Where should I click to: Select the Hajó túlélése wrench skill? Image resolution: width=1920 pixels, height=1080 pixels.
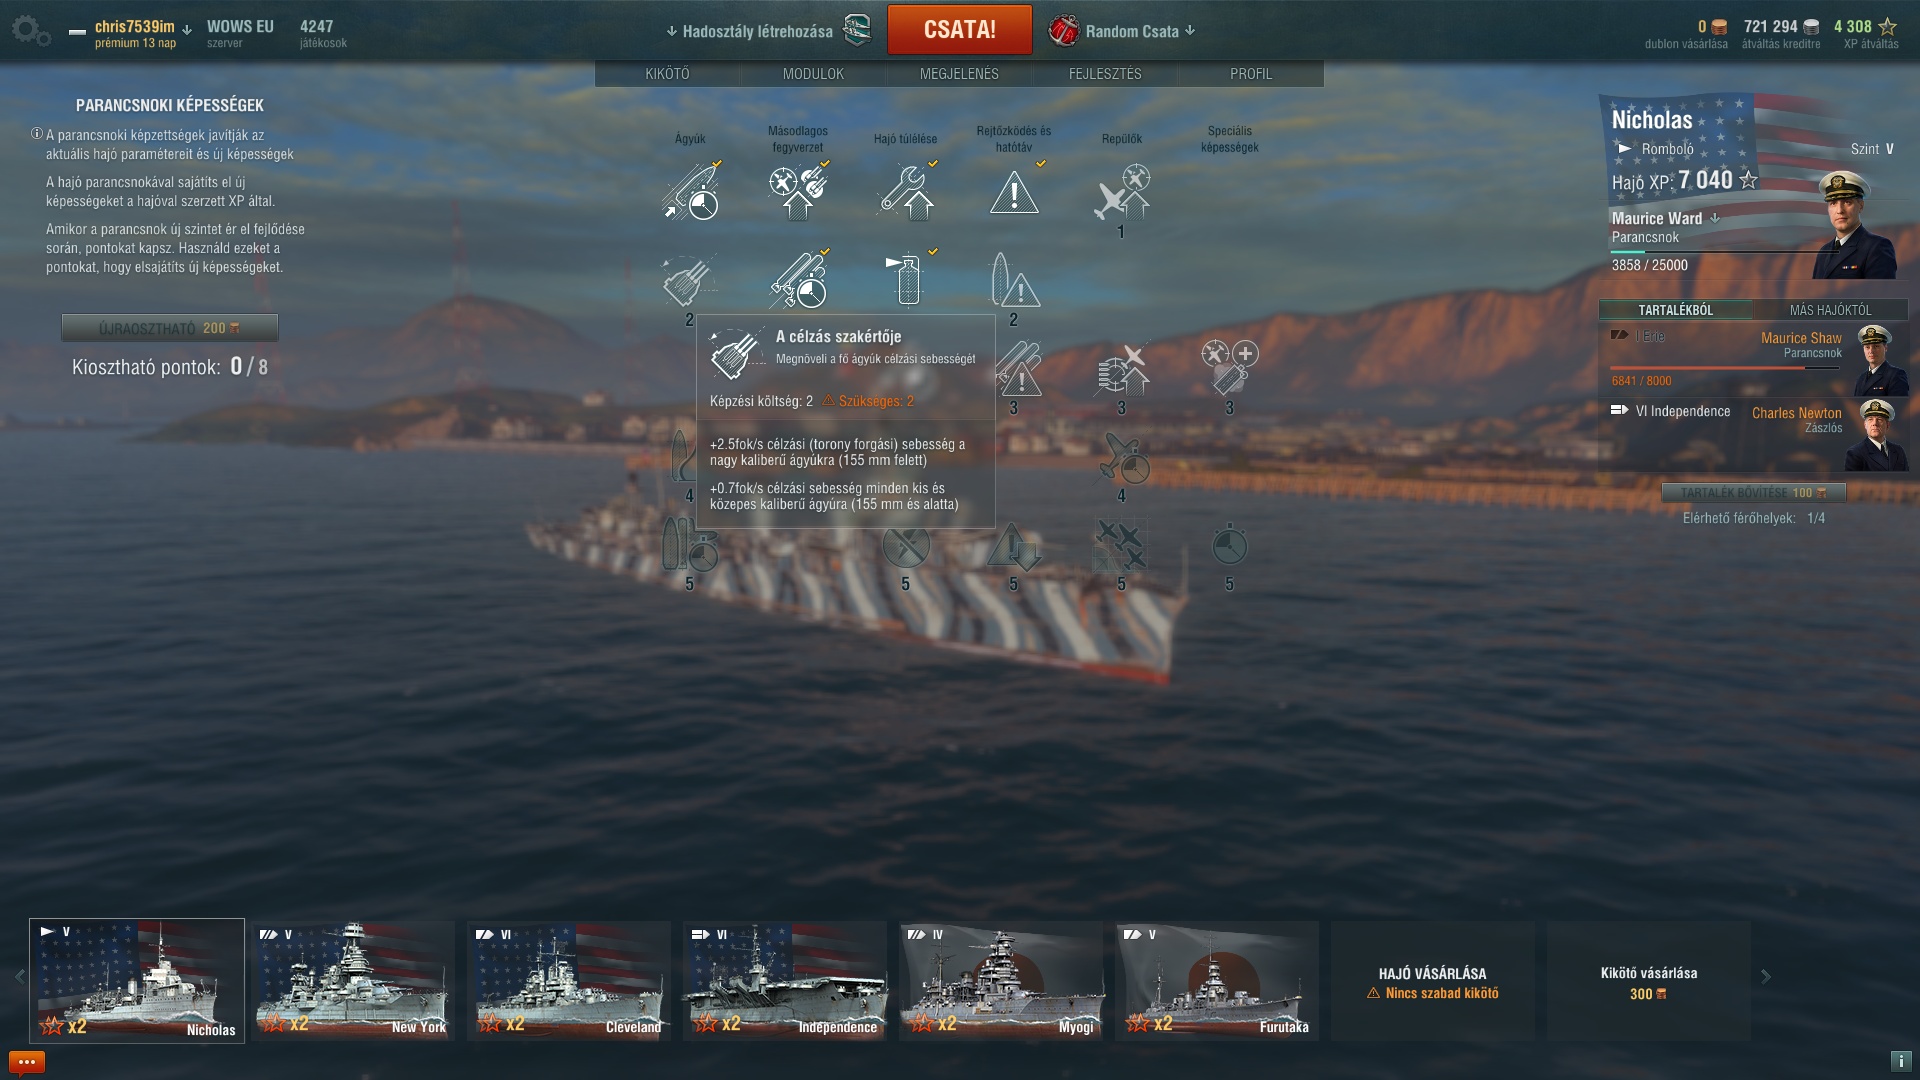[x=906, y=192]
